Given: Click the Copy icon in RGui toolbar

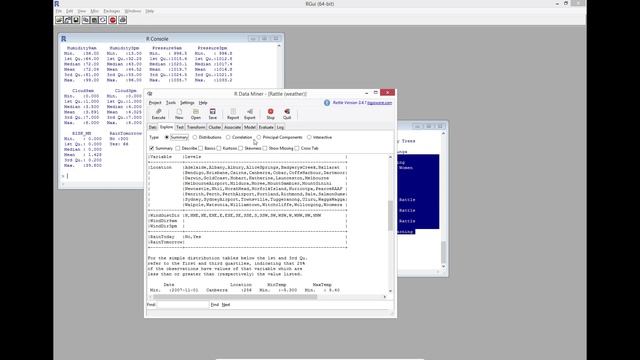Looking at the screenshot, I should [86, 20].
